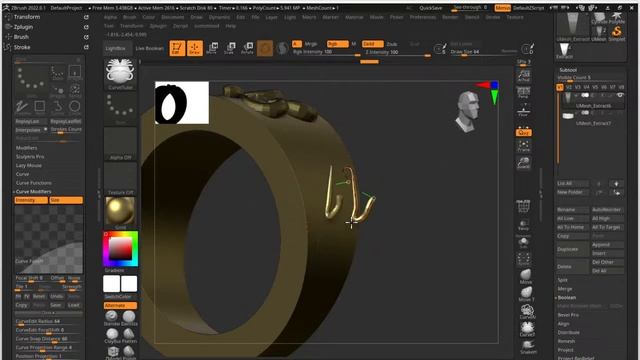Click the gizmo 3D sphere icon

[x=265, y=49]
